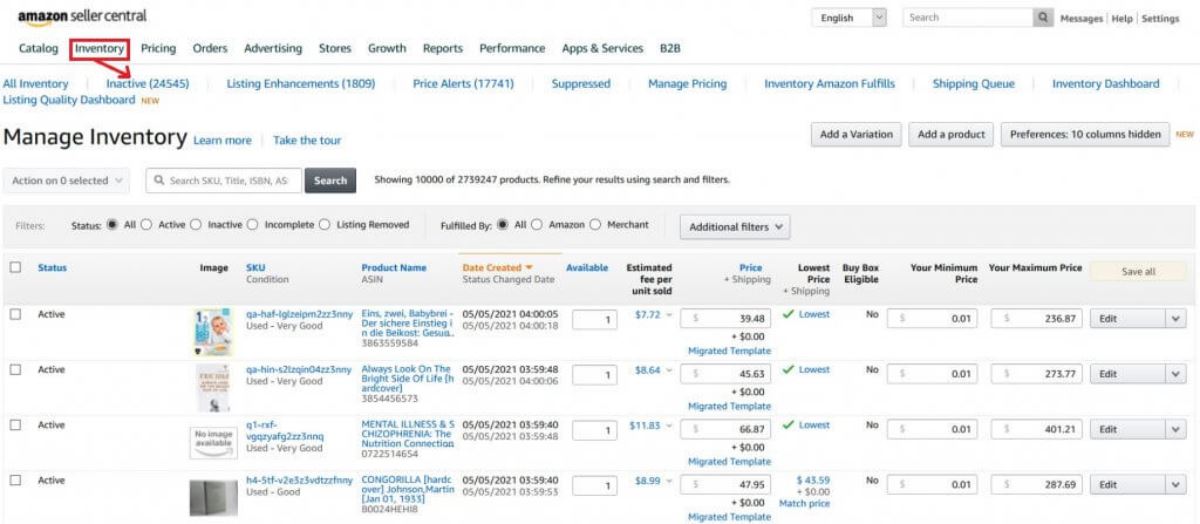This screenshot has height=524, width=1200.
Task: Choose the Merchant fulfilled-by radio button
Action: [x=596, y=225]
